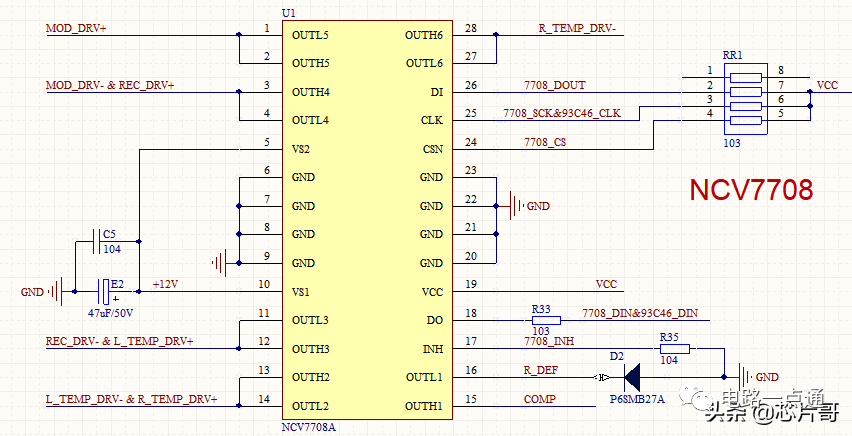
Task: Select the U1 designator
Action: [x=289, y=13]
